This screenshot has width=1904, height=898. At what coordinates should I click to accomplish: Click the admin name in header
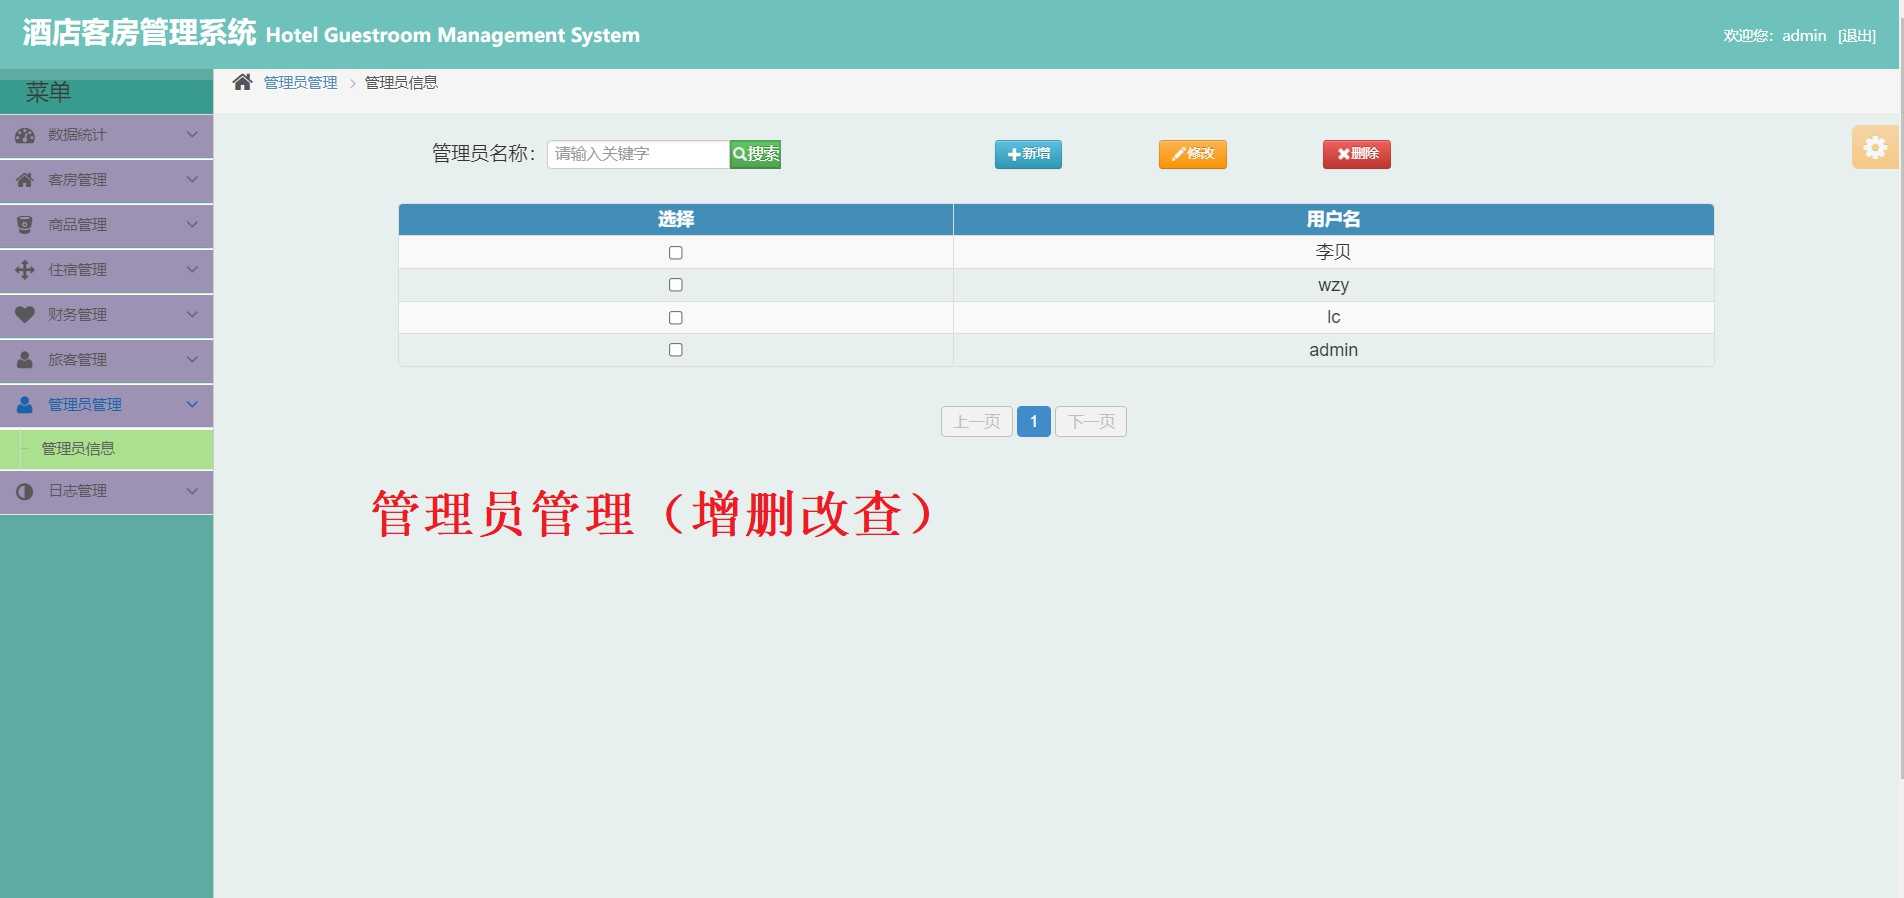[1804, 35]
